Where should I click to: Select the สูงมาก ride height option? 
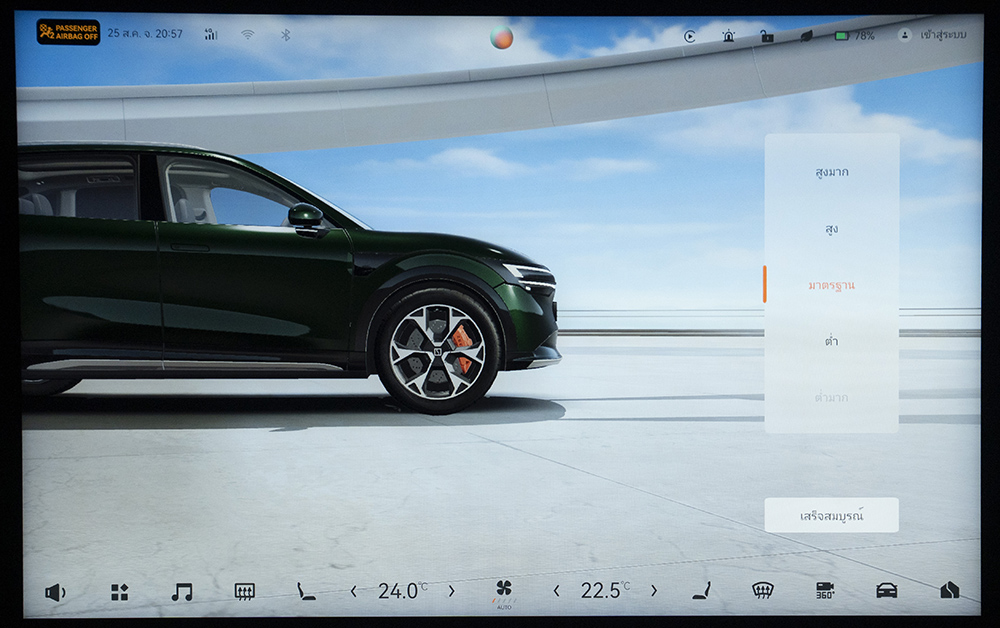coord(831,172)
